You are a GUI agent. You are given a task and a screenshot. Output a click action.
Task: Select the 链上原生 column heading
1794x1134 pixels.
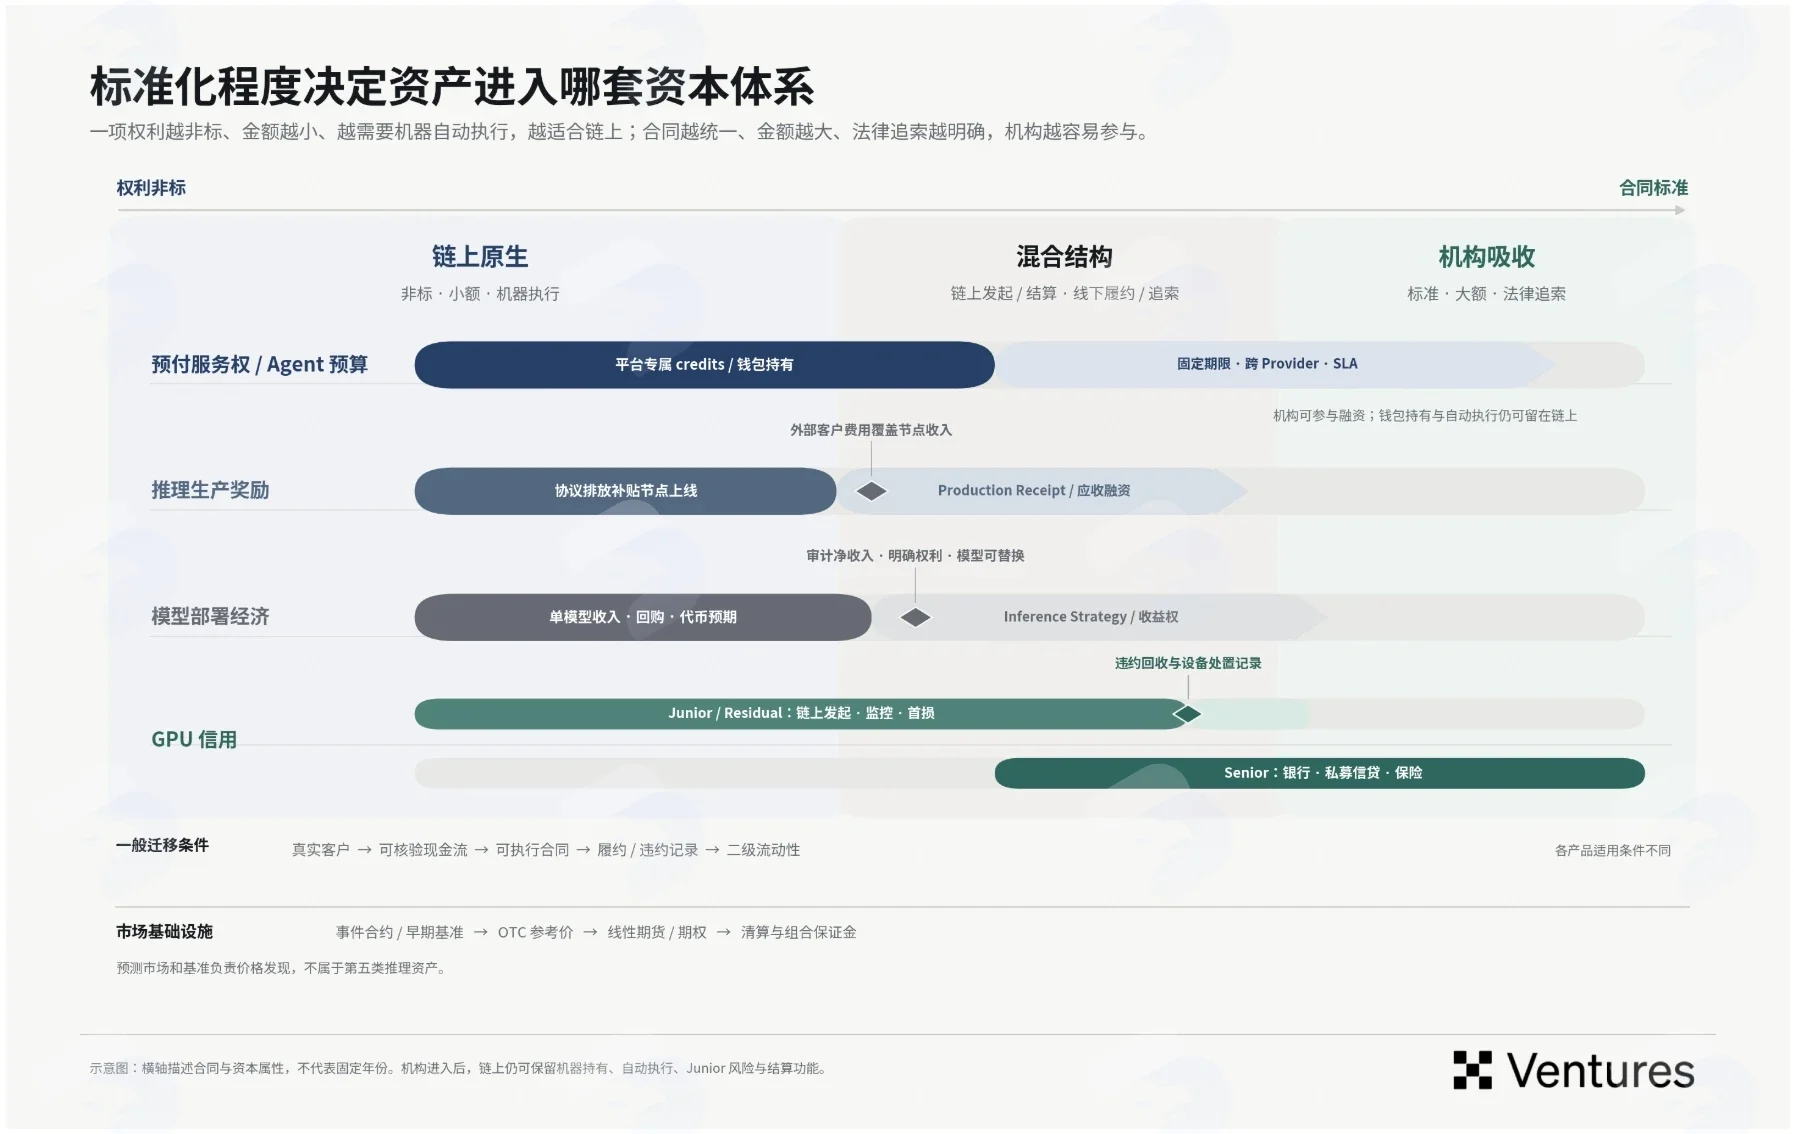coord(480,257)
